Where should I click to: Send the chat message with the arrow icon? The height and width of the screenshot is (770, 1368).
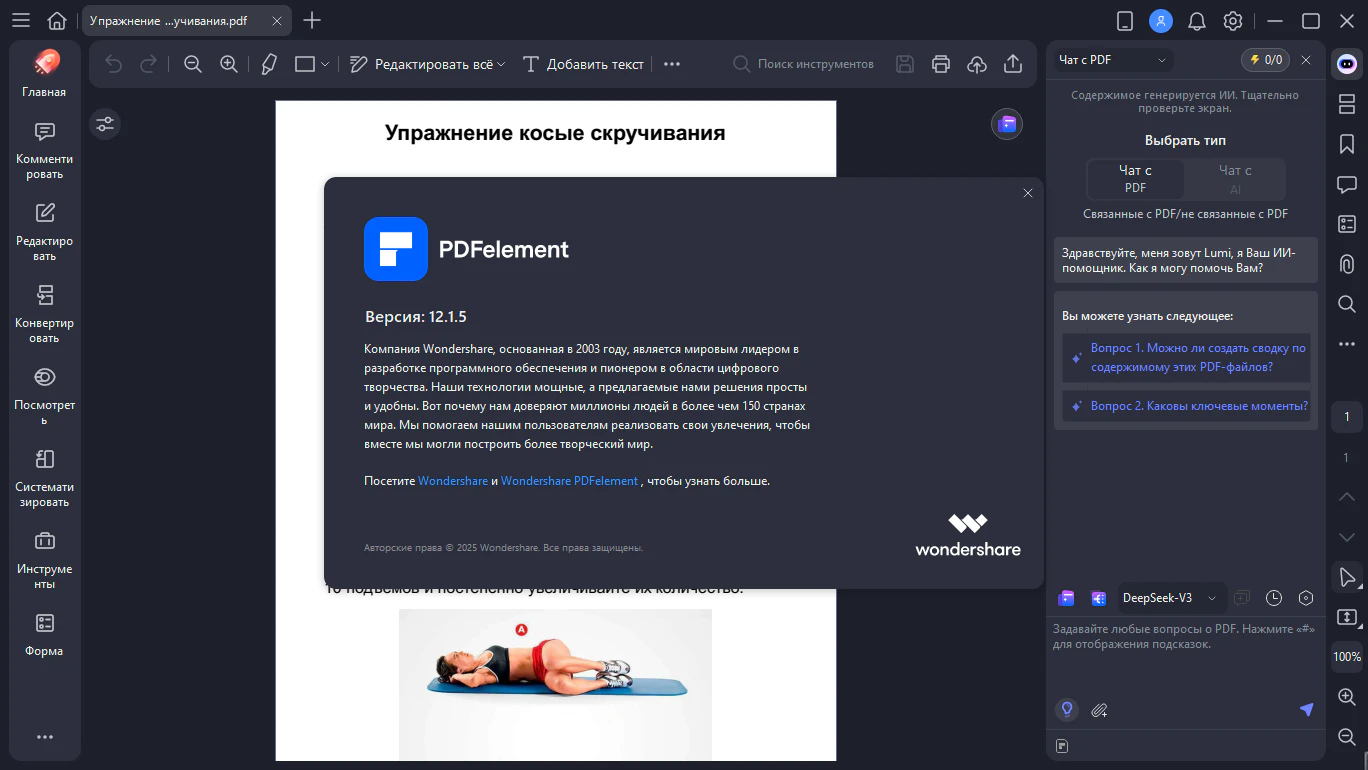(1306, 709)
